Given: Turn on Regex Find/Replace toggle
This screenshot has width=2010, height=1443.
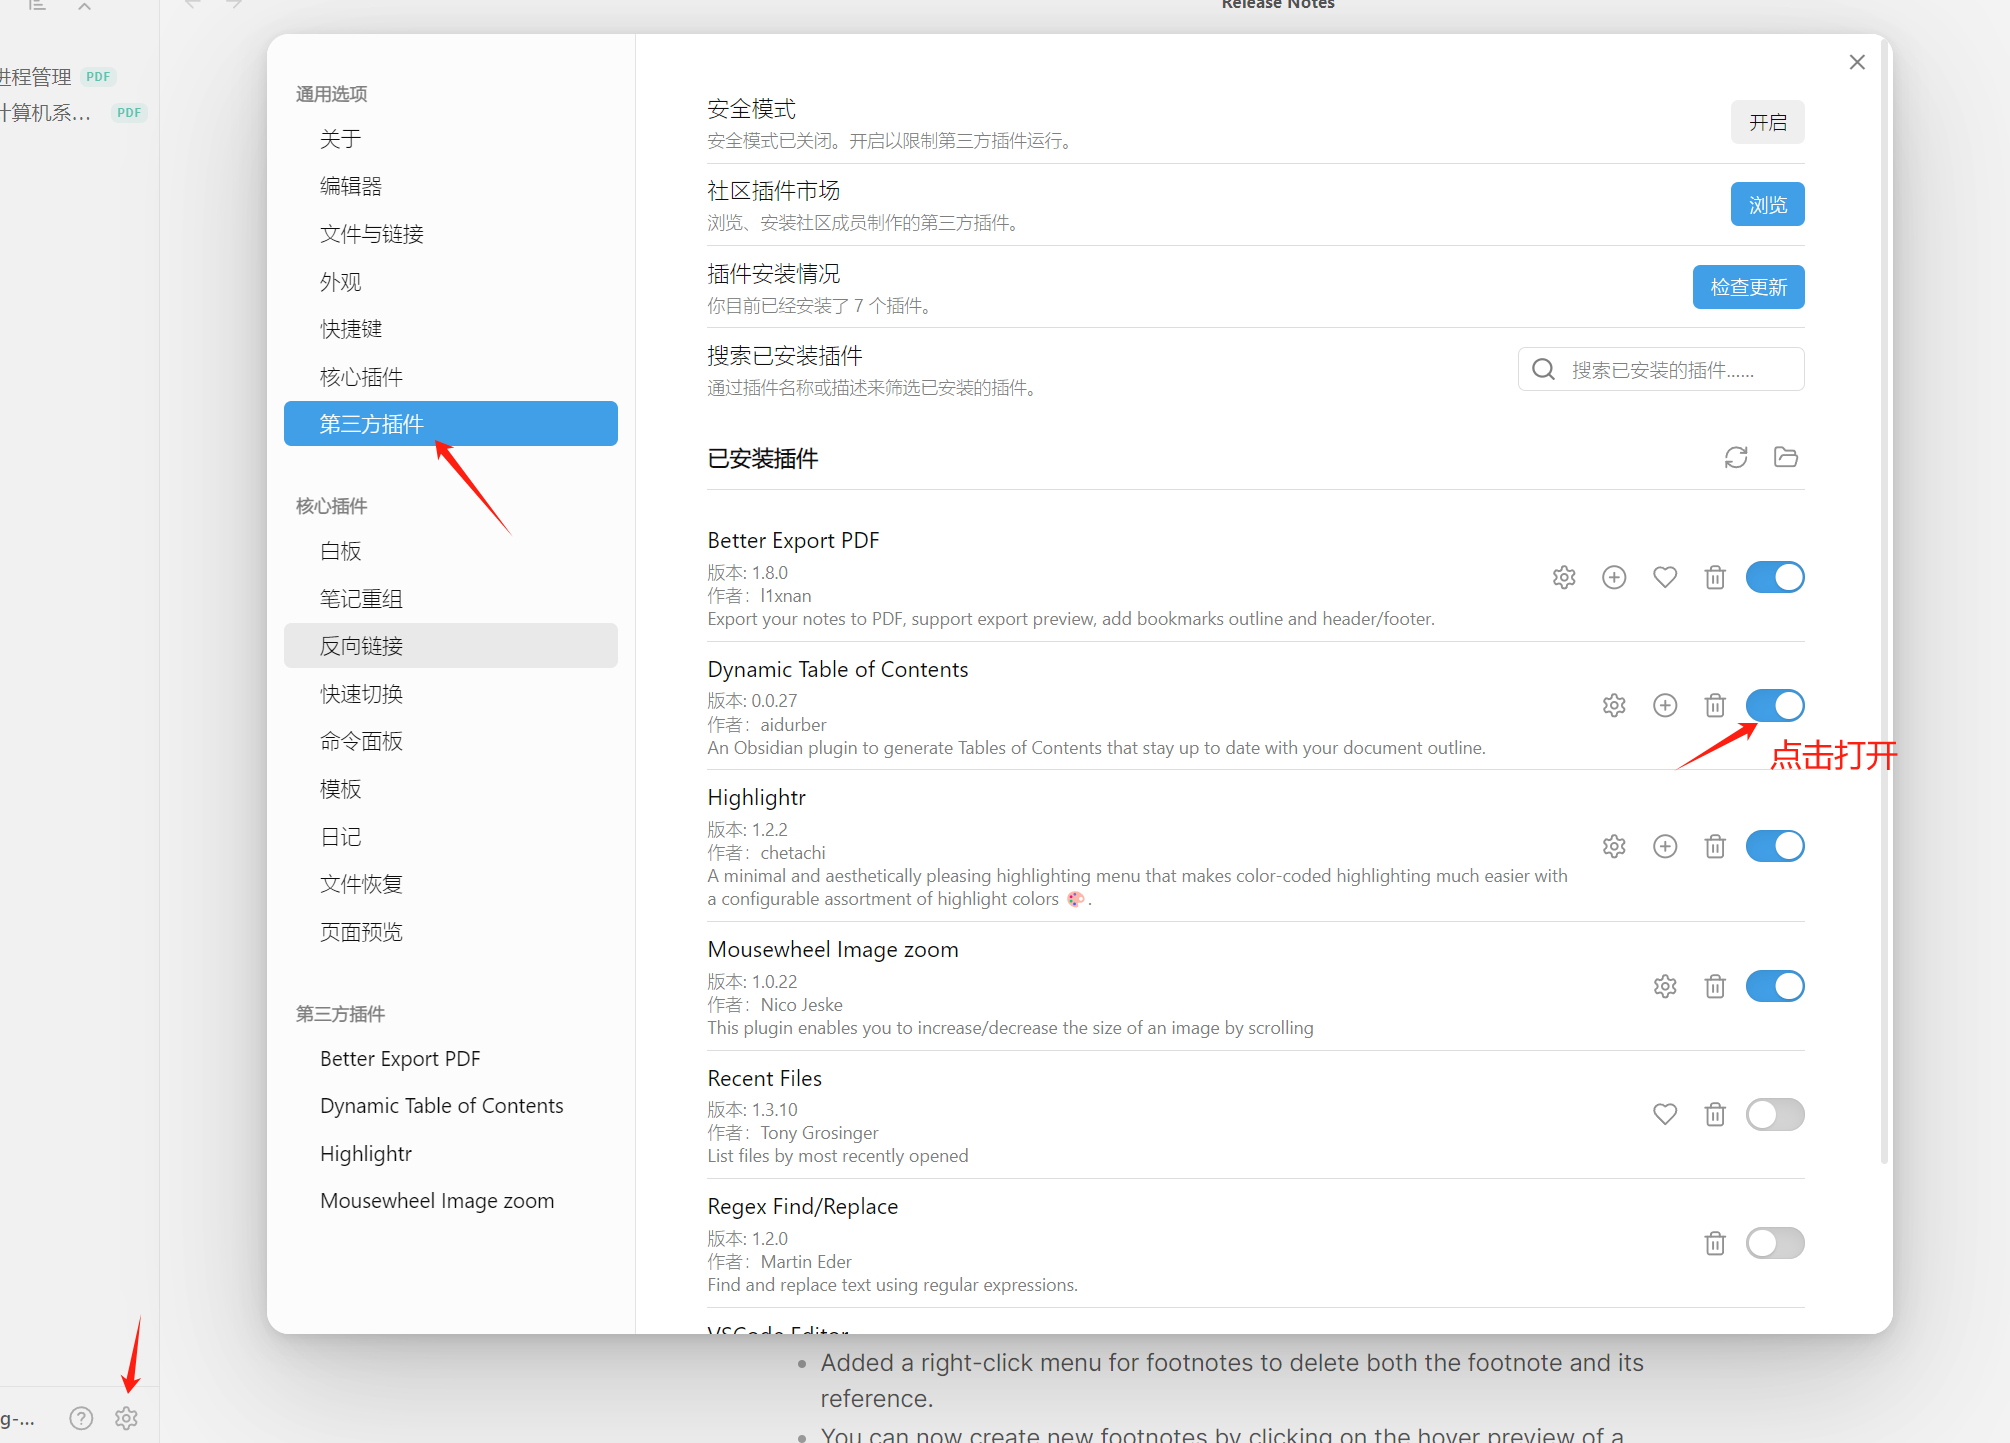Looking at the screenshot, I should tap(1774, 1243).
